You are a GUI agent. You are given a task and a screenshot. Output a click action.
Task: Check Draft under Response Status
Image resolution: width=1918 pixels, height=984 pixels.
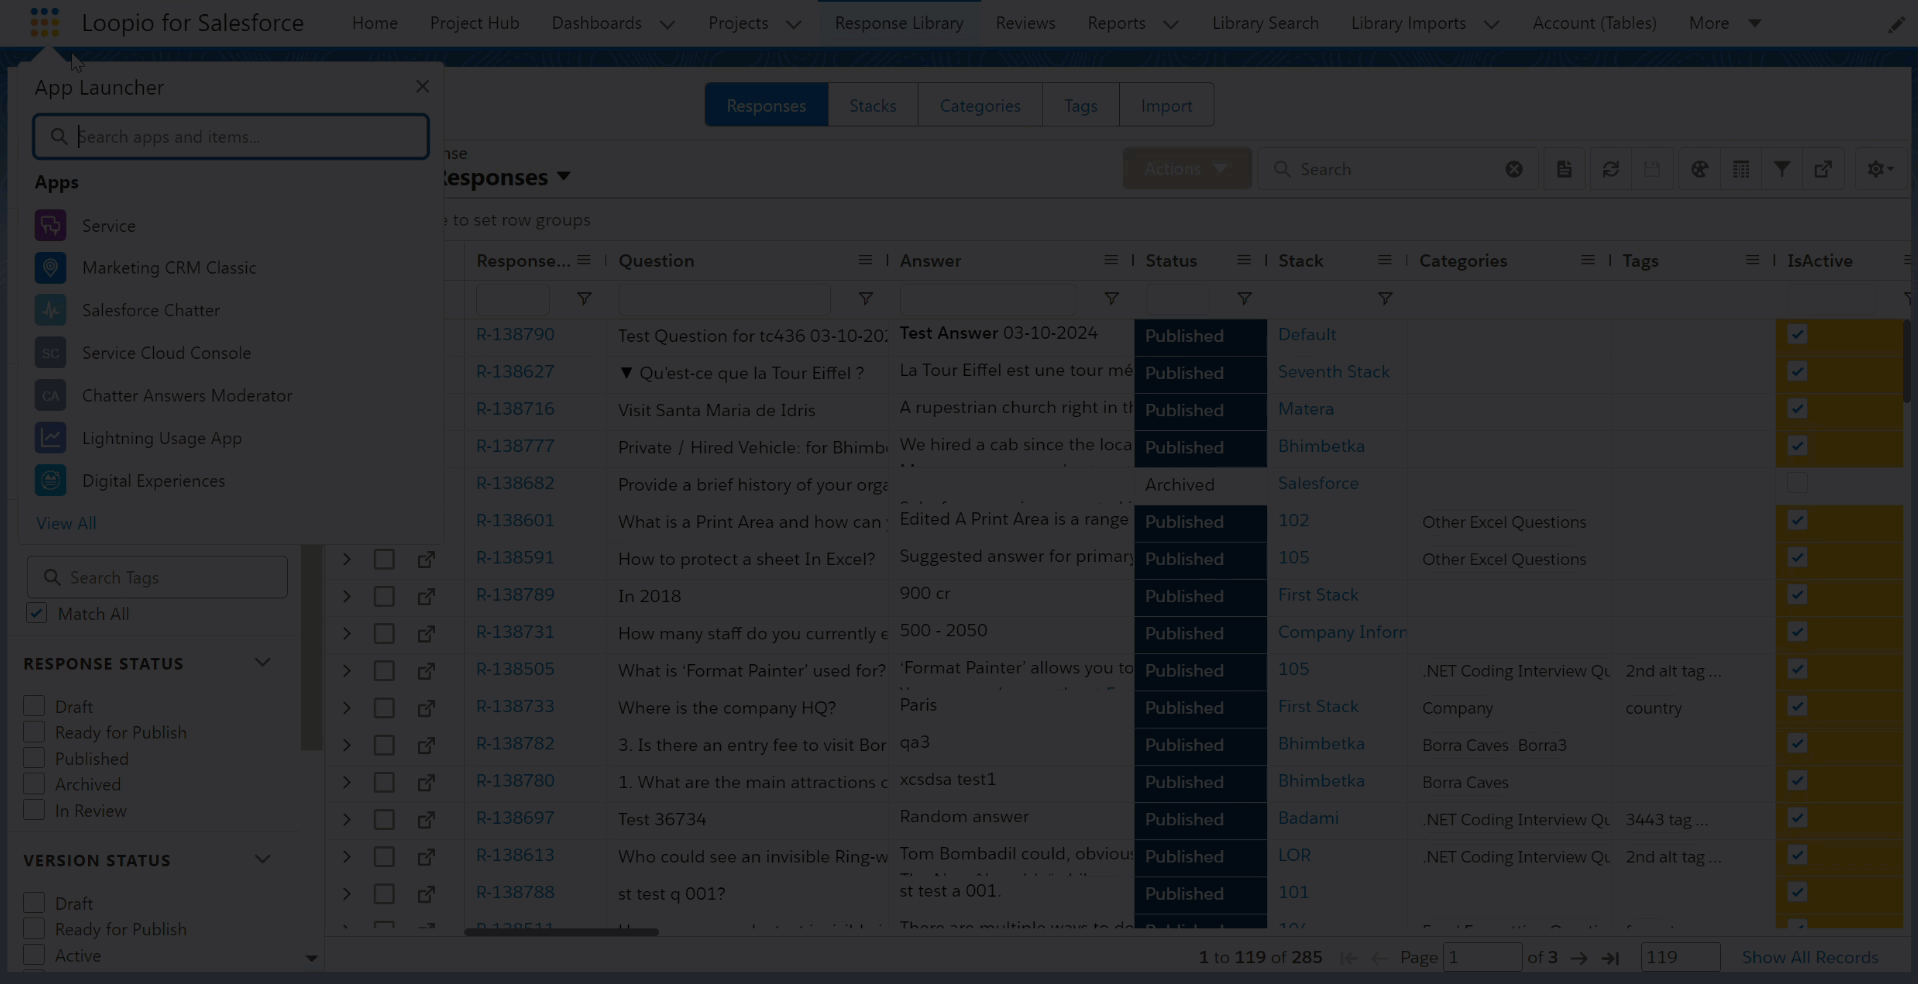34,706
